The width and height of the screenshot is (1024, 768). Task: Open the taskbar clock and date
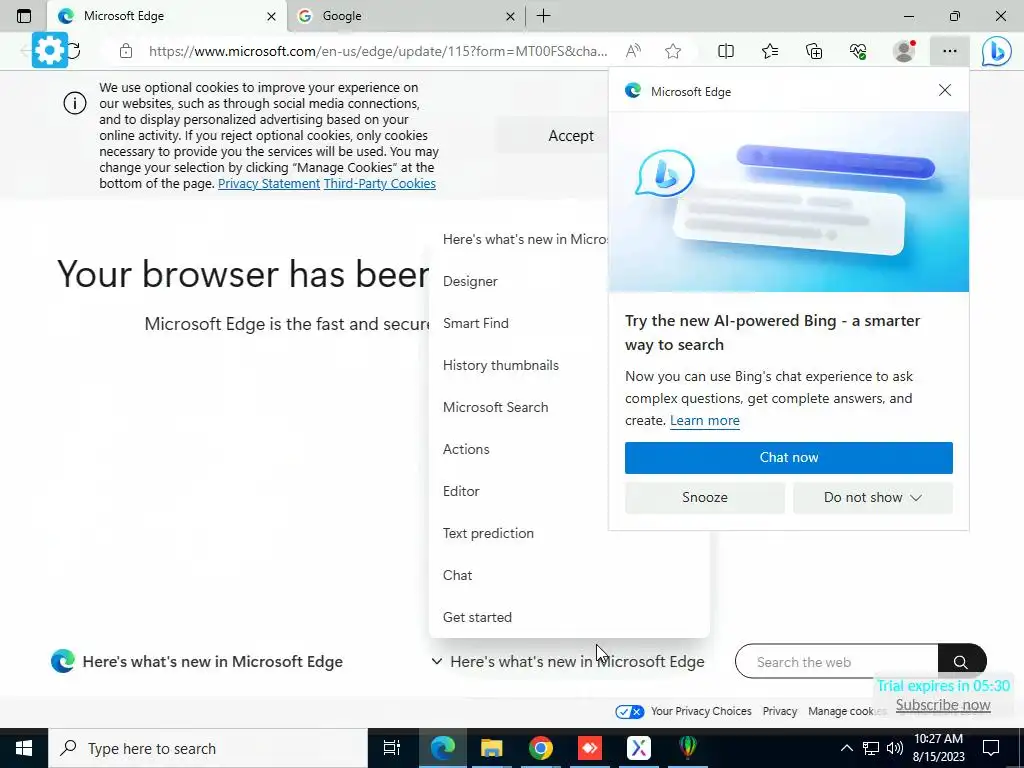click(x=938, y=748)
